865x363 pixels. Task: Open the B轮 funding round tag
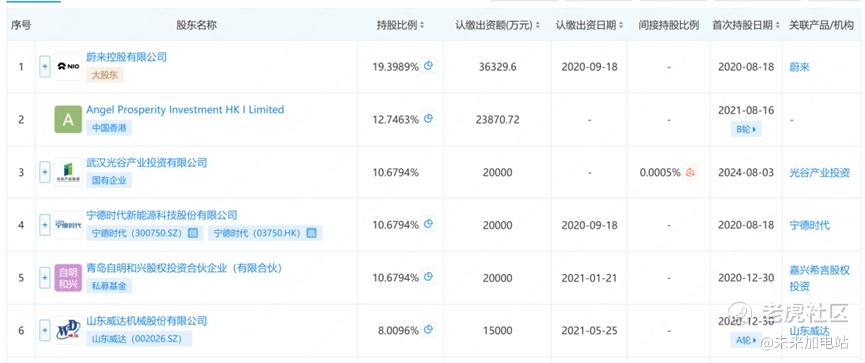[745, 130]
